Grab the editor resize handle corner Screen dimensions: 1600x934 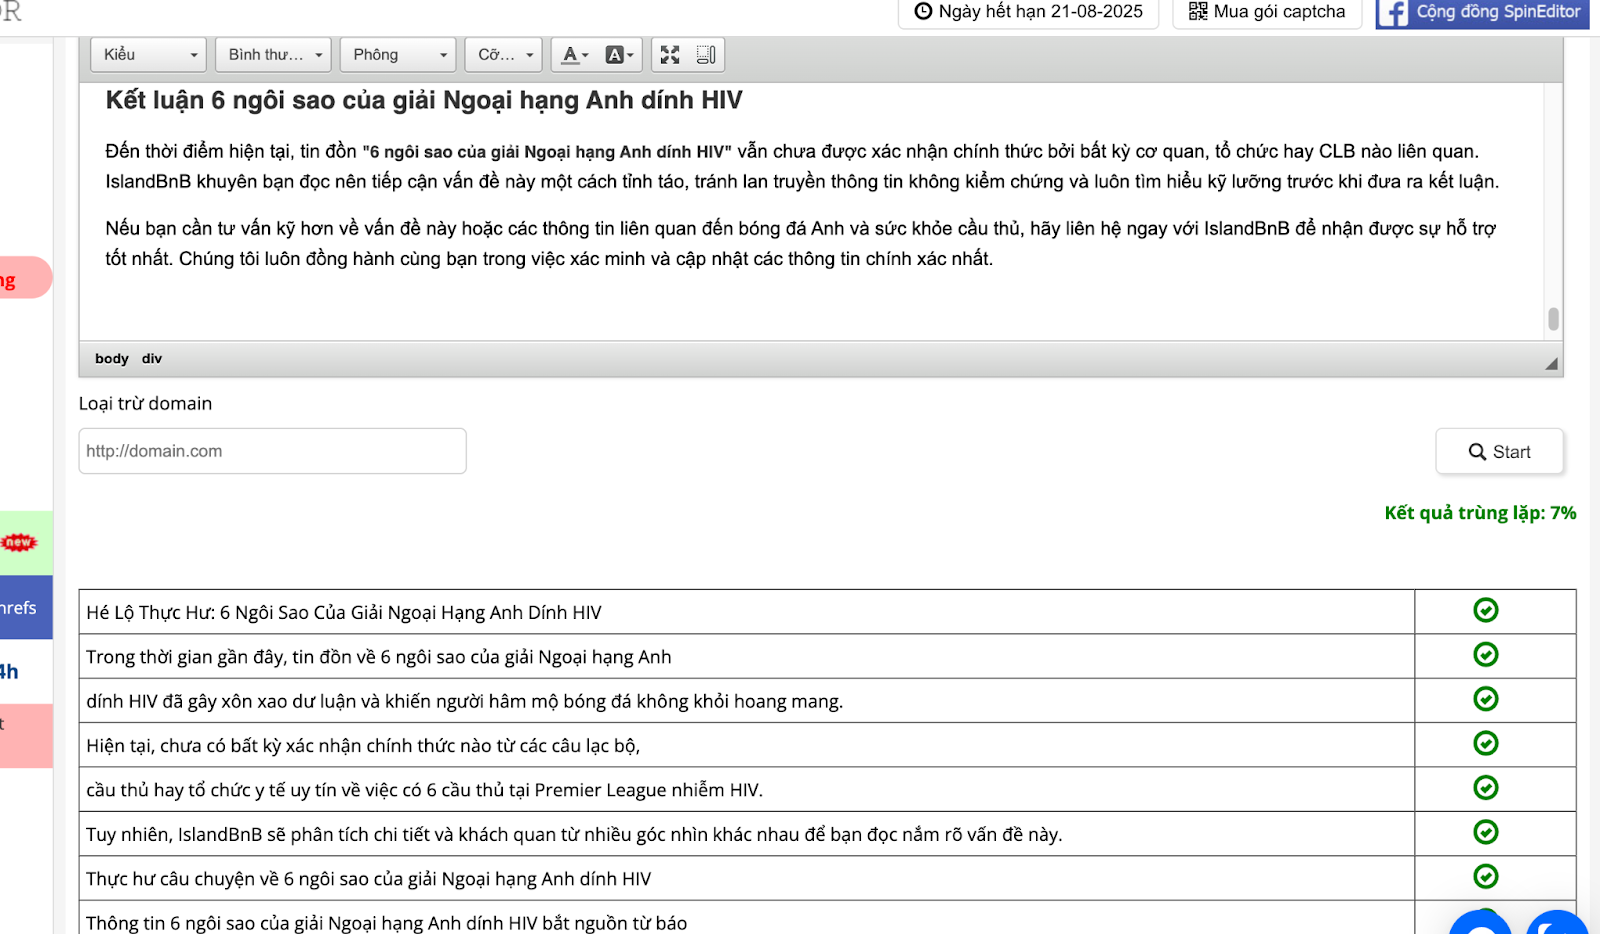[1551, 364]
